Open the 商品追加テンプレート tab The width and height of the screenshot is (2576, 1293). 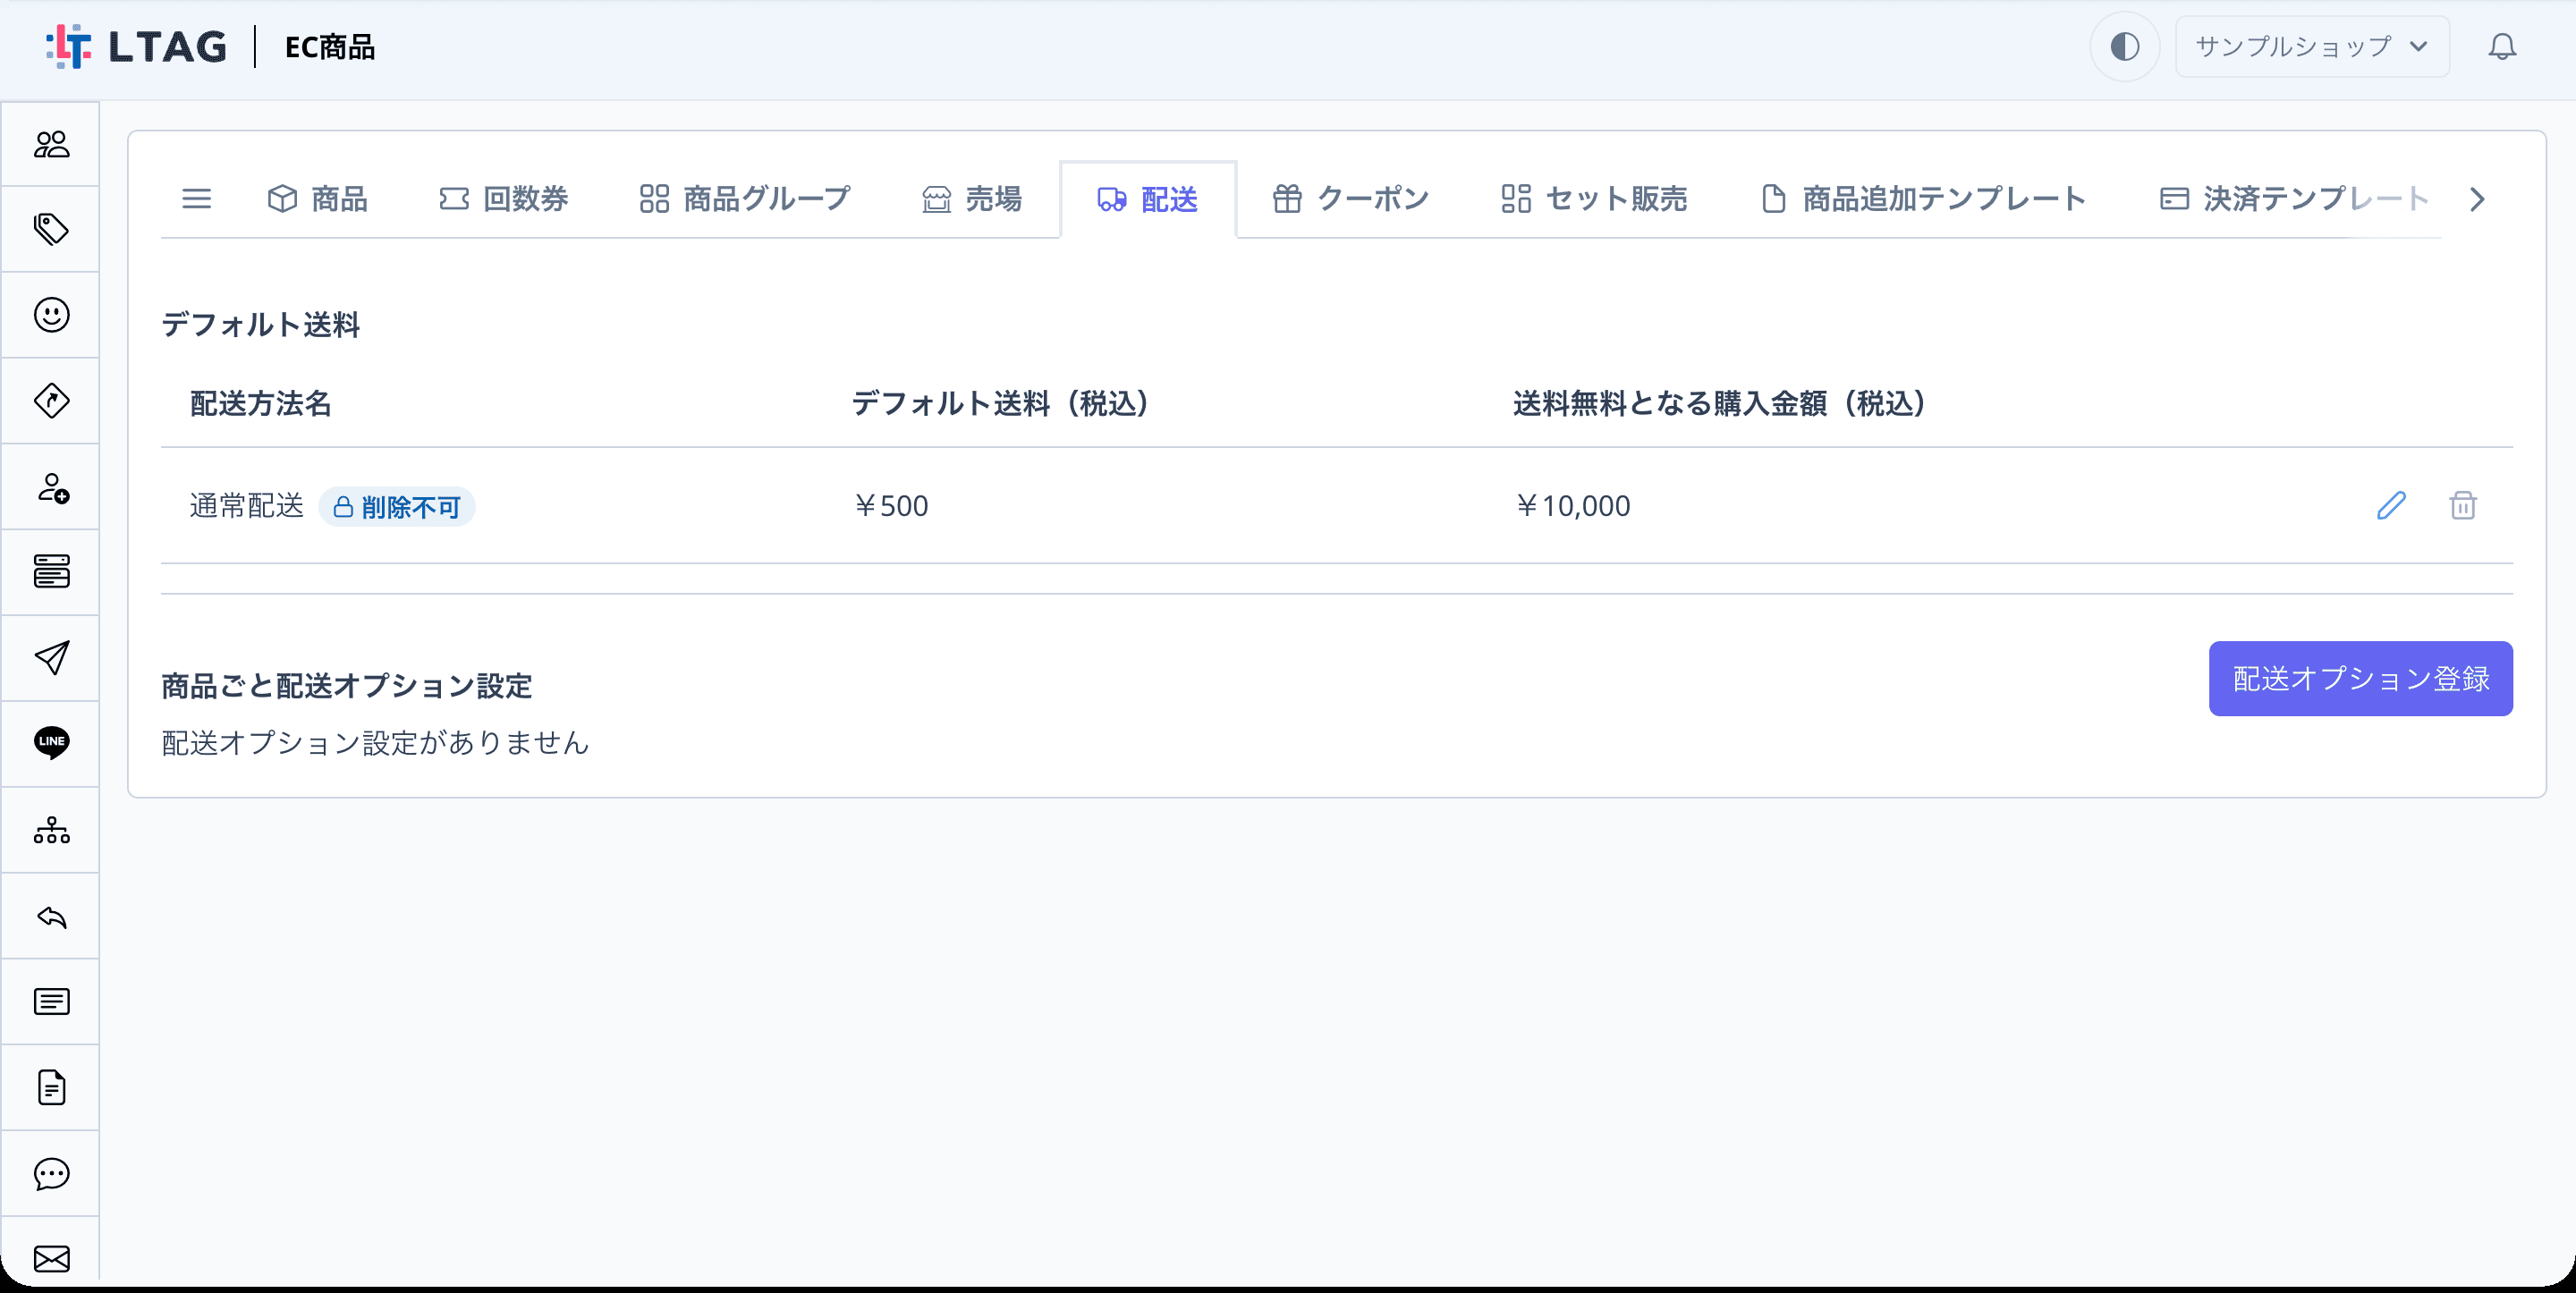click(1923, 199)
